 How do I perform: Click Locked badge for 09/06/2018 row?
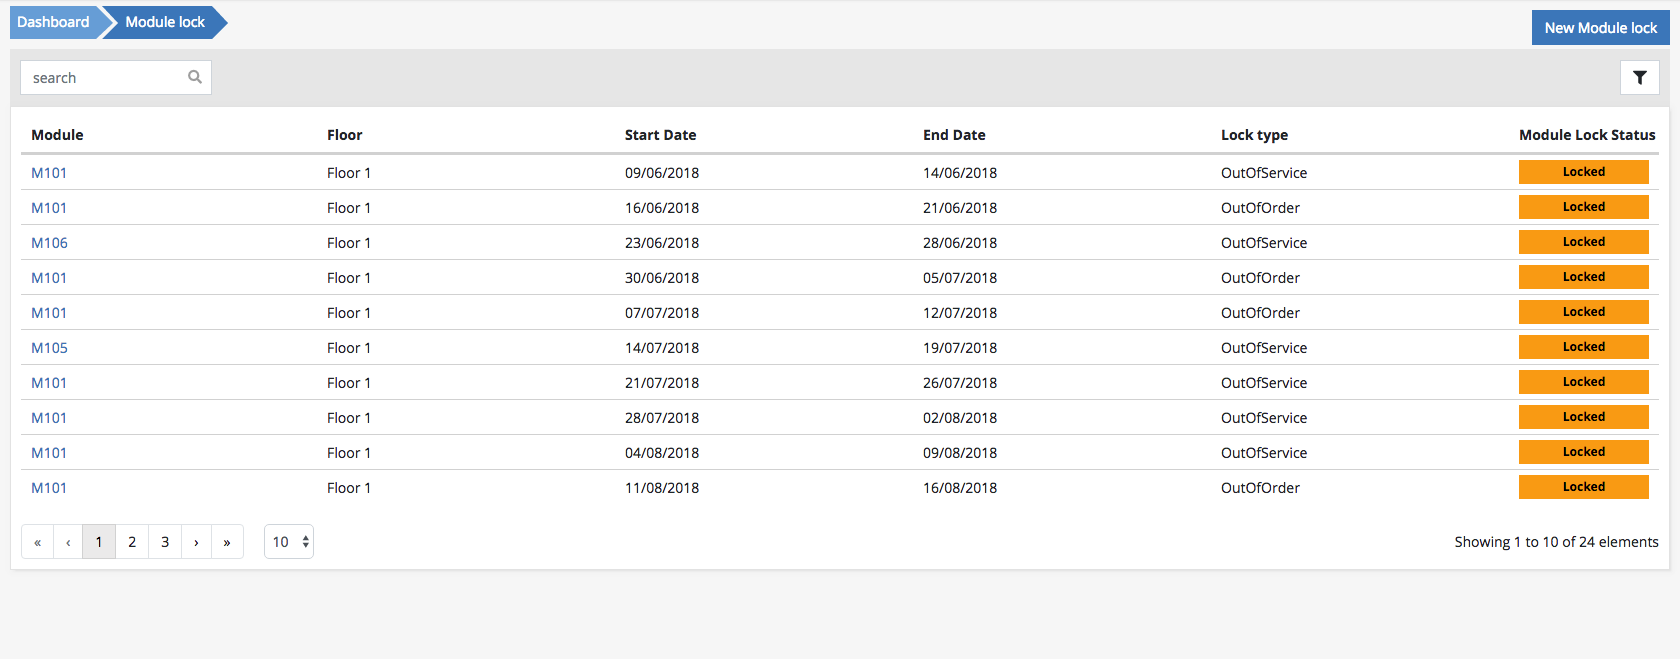tap(1583, 172)
